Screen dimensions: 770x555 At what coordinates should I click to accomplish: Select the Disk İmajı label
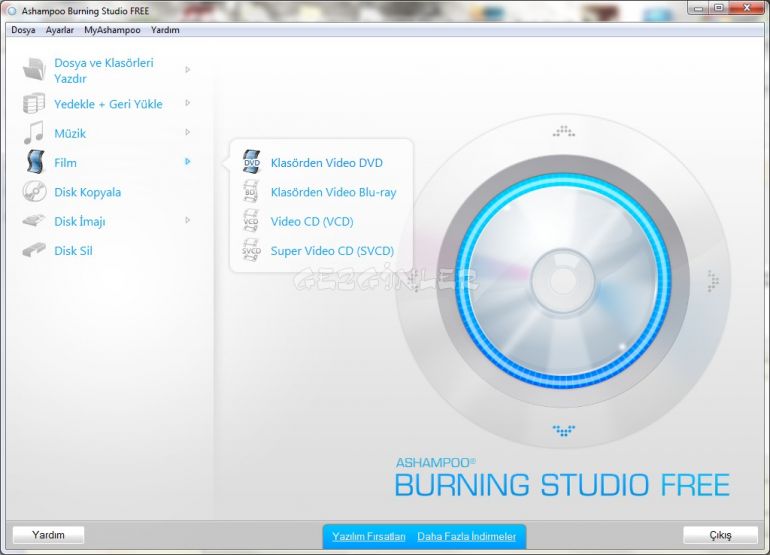point(80,222)
